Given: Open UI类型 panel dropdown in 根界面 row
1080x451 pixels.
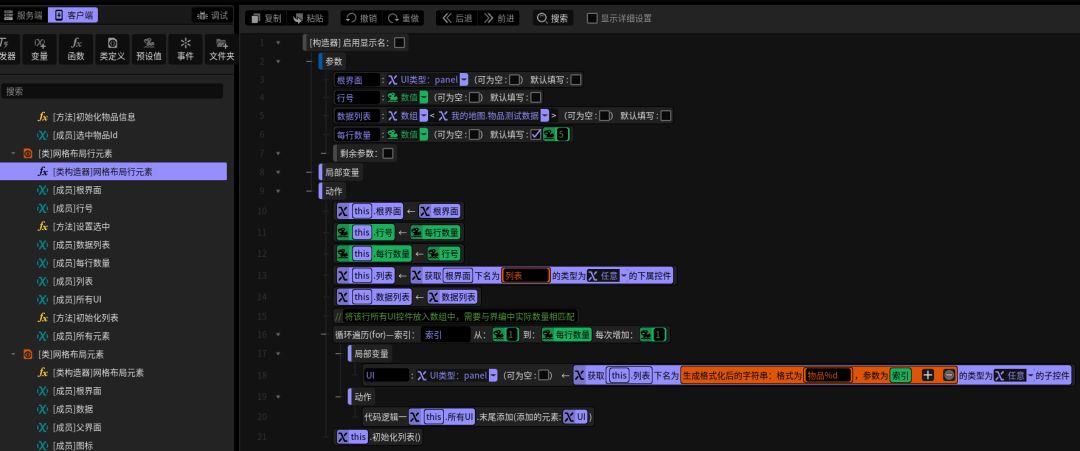Looking at the screenshot, I should click(x=464, y=80).
